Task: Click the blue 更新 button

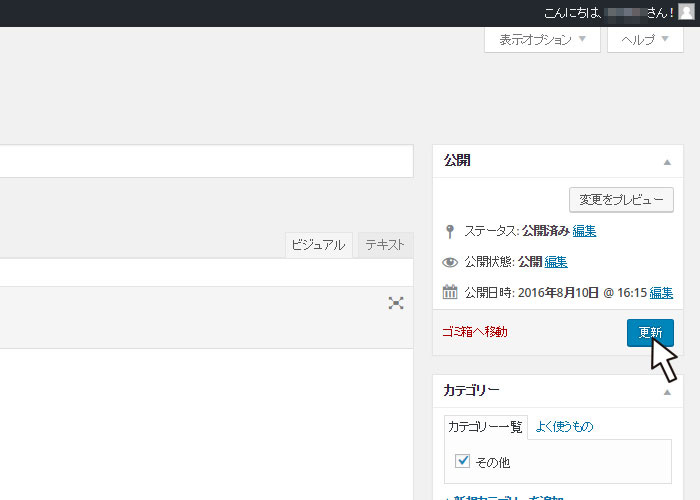Action: coord(650,333)
